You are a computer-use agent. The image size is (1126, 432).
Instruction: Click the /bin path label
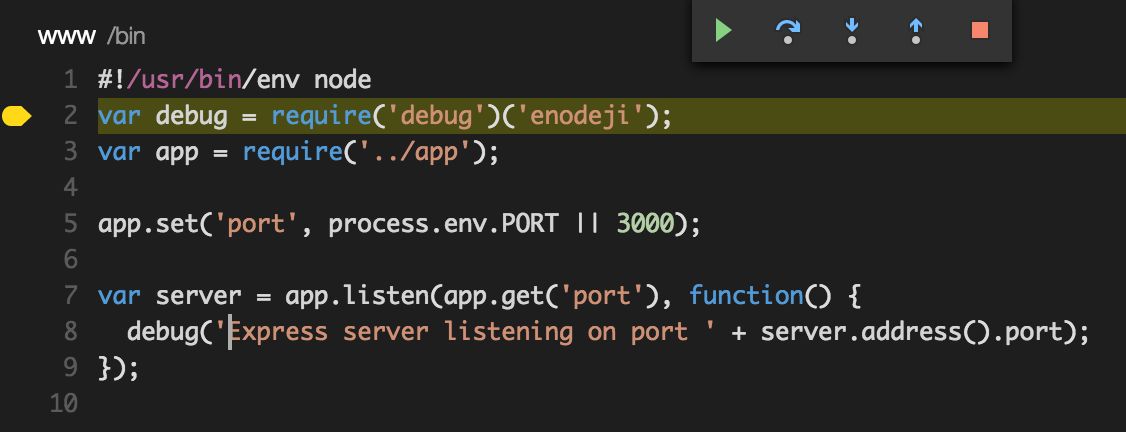click(126, 37)
